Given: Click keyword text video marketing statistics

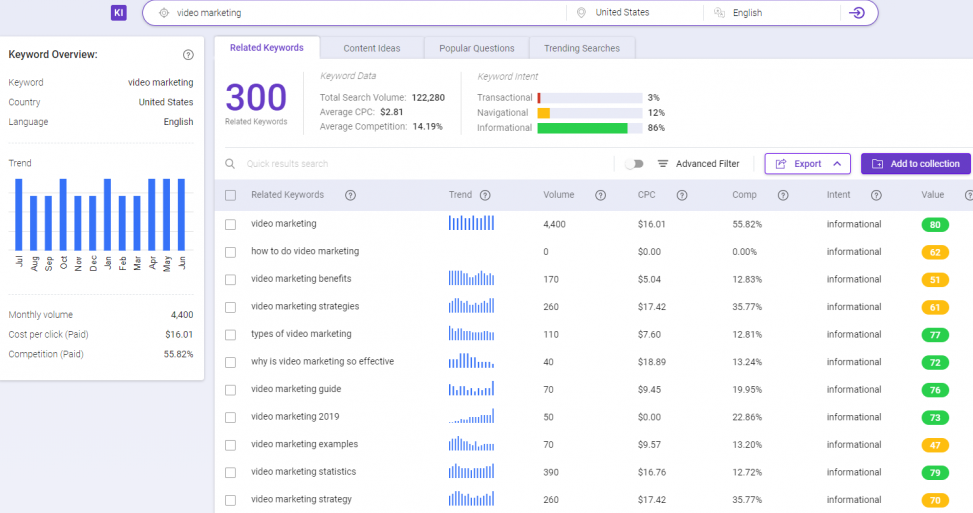Looking at the screenshot, I should 303,471.
